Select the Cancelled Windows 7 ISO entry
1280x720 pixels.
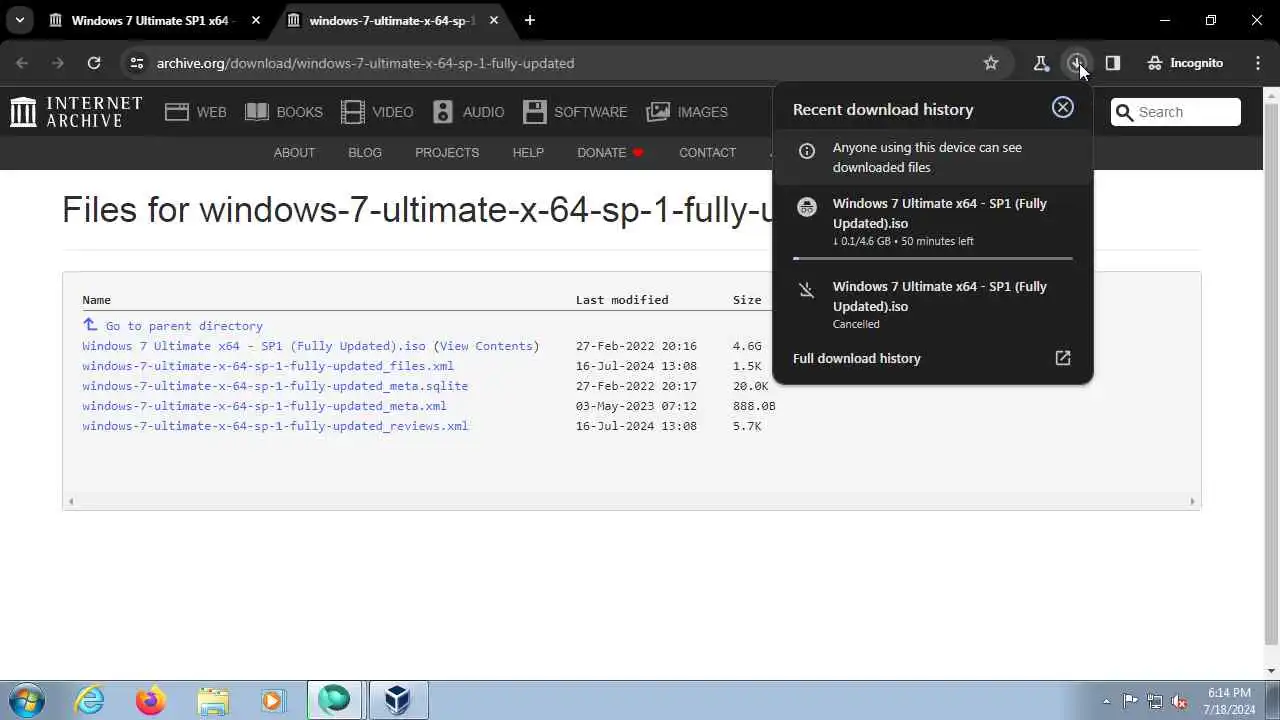pos(933,304)
